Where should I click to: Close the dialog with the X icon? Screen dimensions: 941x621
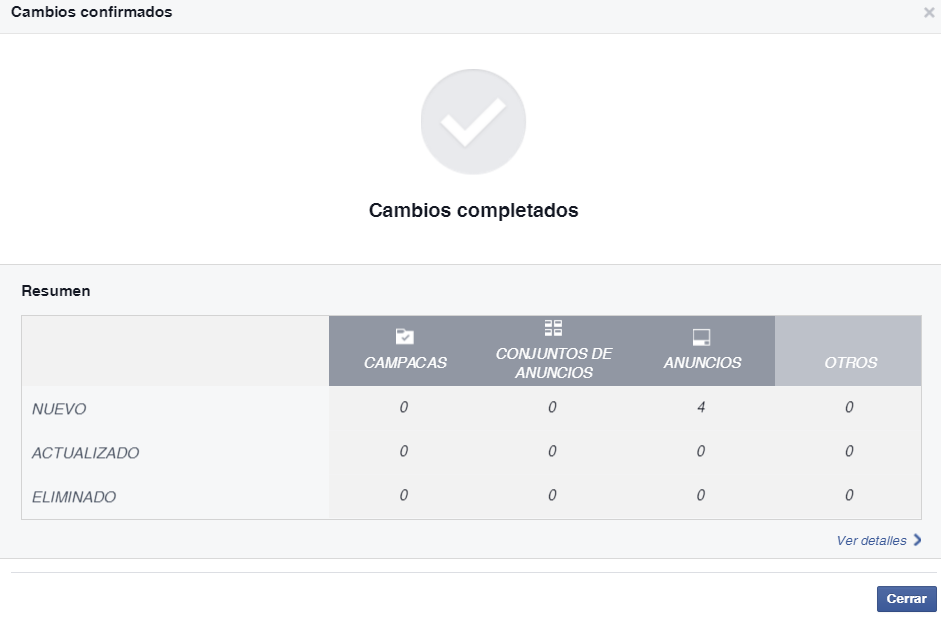point(929,12)
